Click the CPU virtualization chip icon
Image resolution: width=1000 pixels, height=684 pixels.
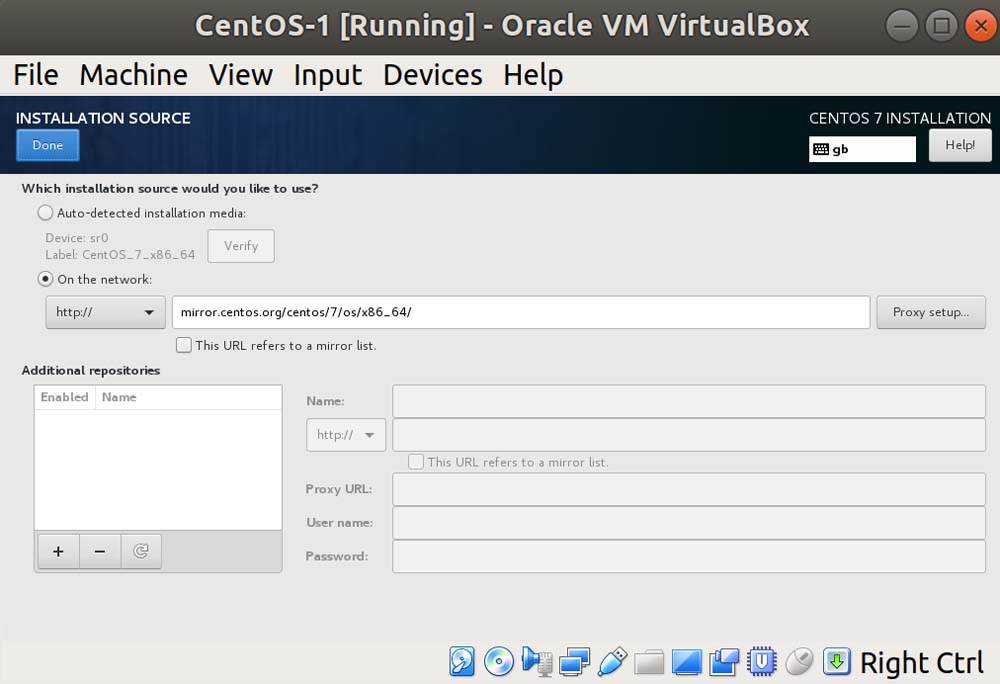click(763, 662)
